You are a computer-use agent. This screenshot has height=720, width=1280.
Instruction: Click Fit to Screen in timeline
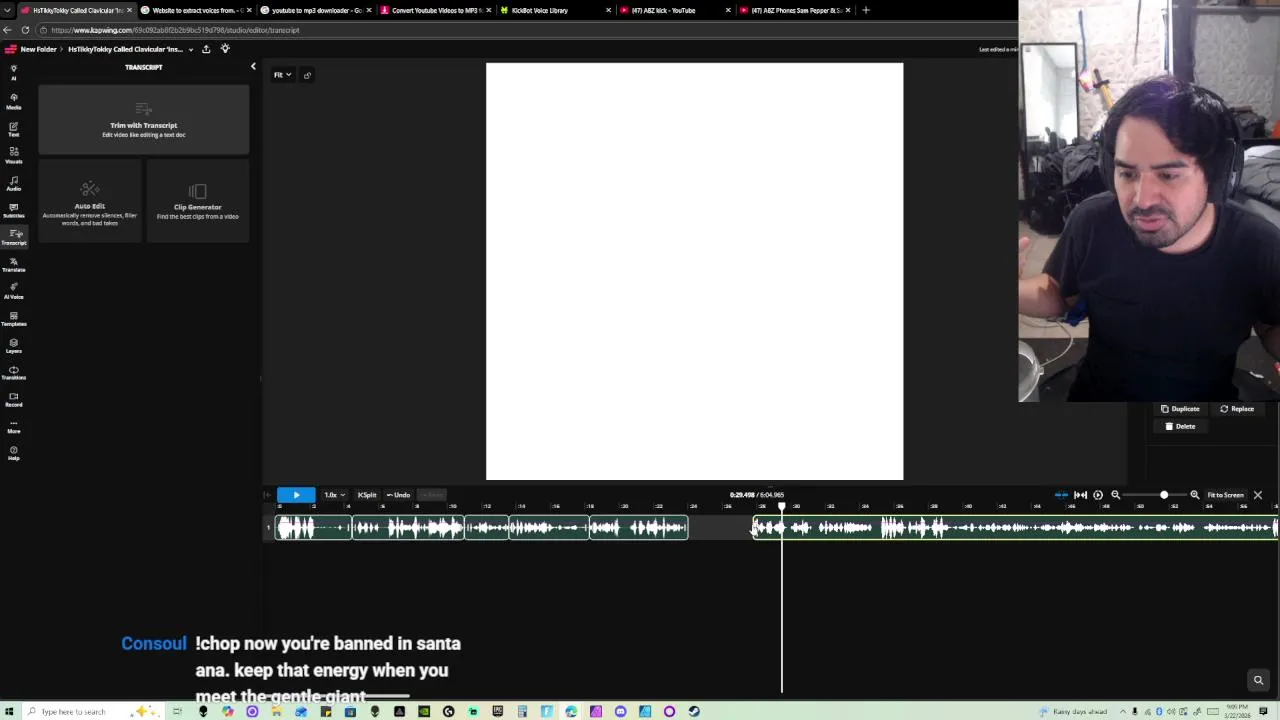tap(1225, 495)
